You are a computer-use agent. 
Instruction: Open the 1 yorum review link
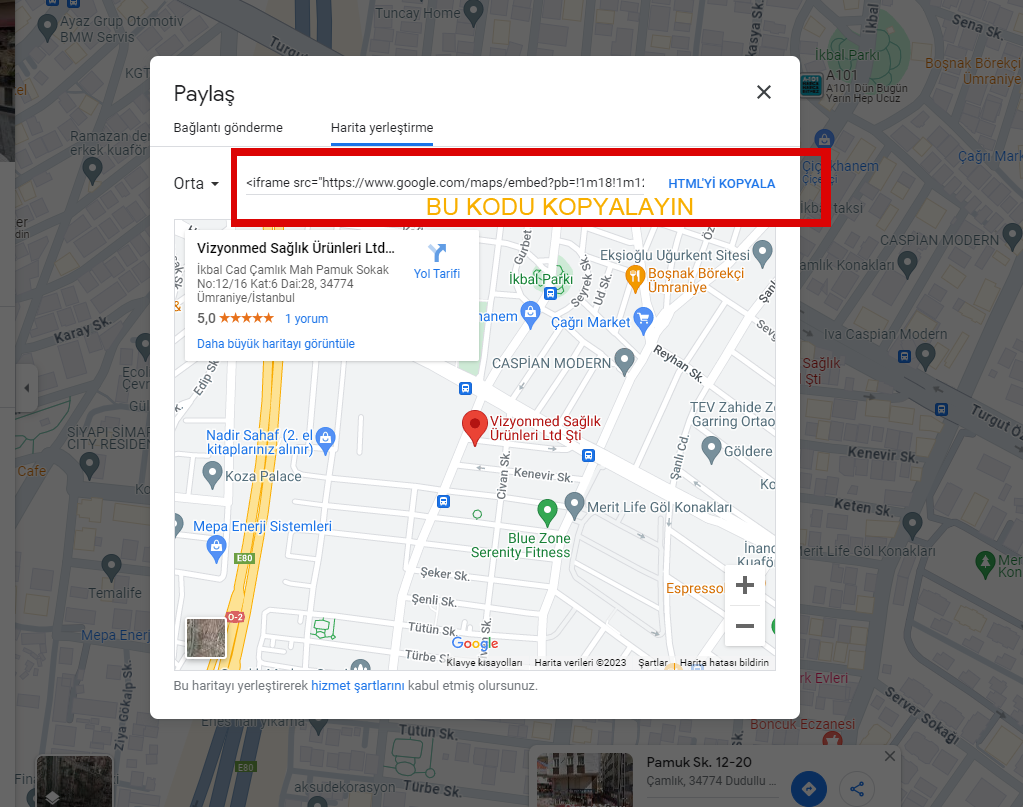click(307, 319)
